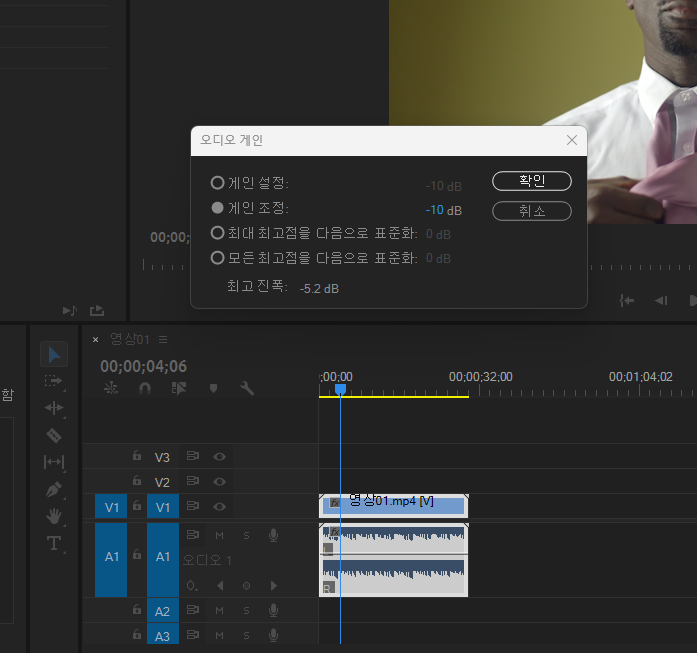The width and height of the screenshot is (697, 653).
Task: Toggle V1 source patching button
Action: (x=111, y=506)
